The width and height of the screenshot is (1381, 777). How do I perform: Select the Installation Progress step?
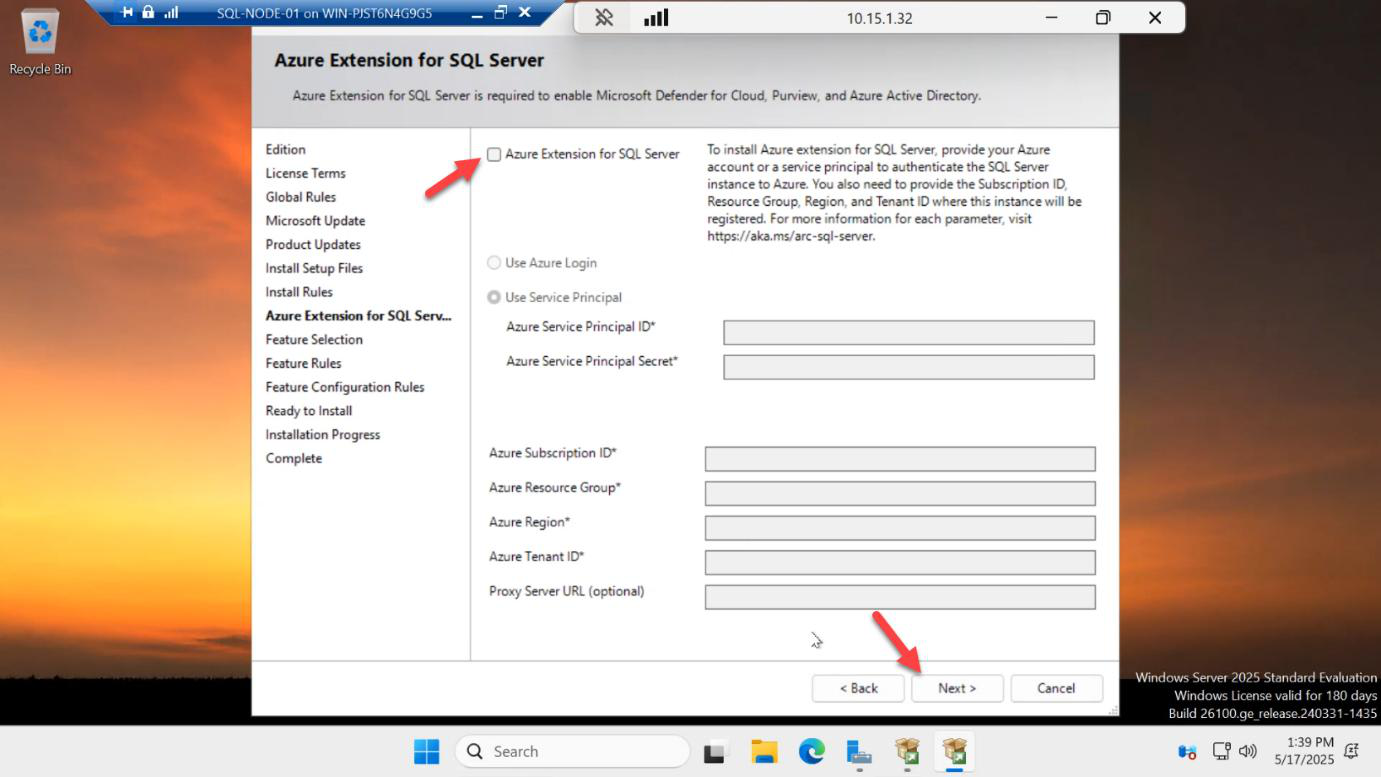click(x=323, y=435)
